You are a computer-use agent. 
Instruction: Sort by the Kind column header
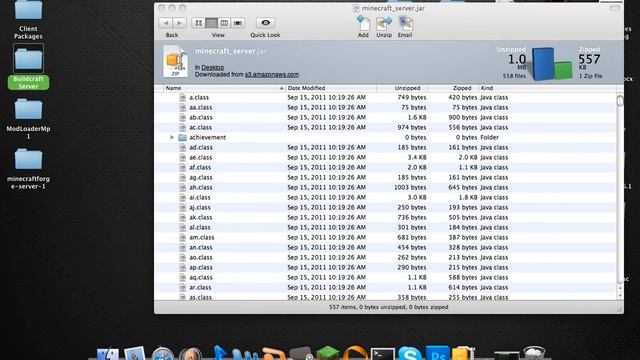pyautogui.click(x=547, y=88)
